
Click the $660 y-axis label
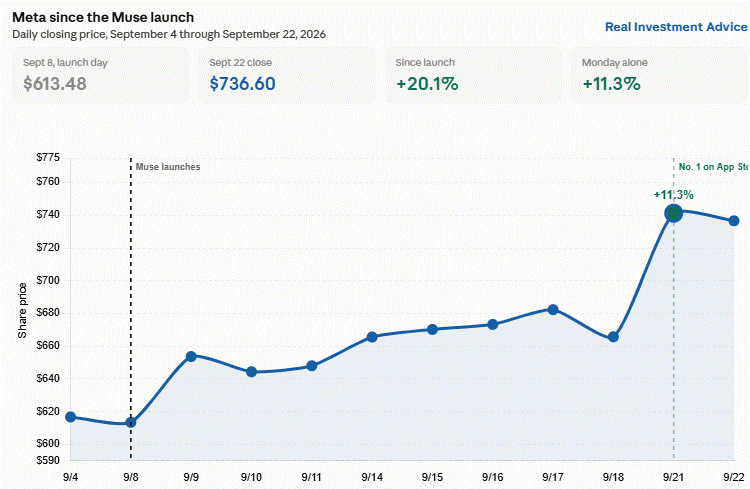pos(48,345)
